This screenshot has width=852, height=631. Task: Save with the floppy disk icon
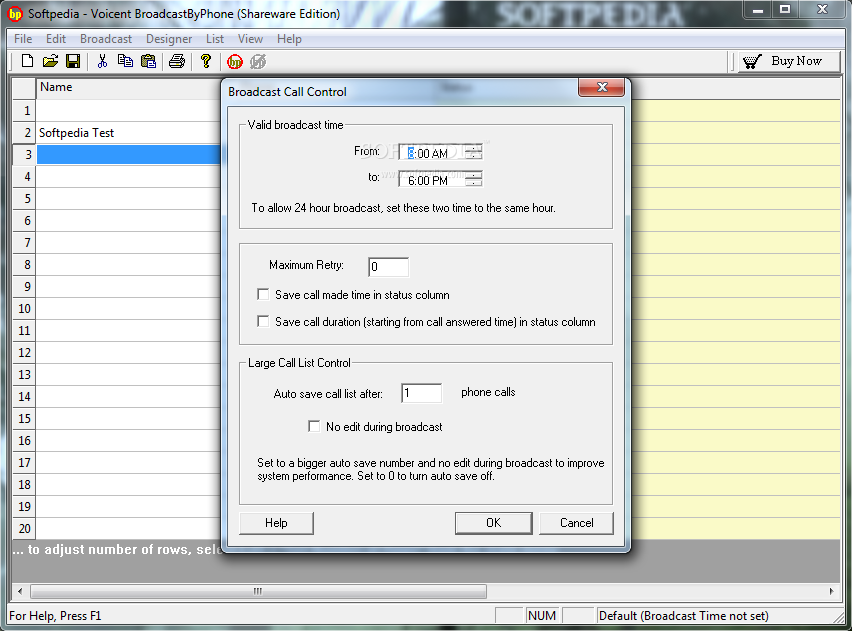[x=73, y=61]
